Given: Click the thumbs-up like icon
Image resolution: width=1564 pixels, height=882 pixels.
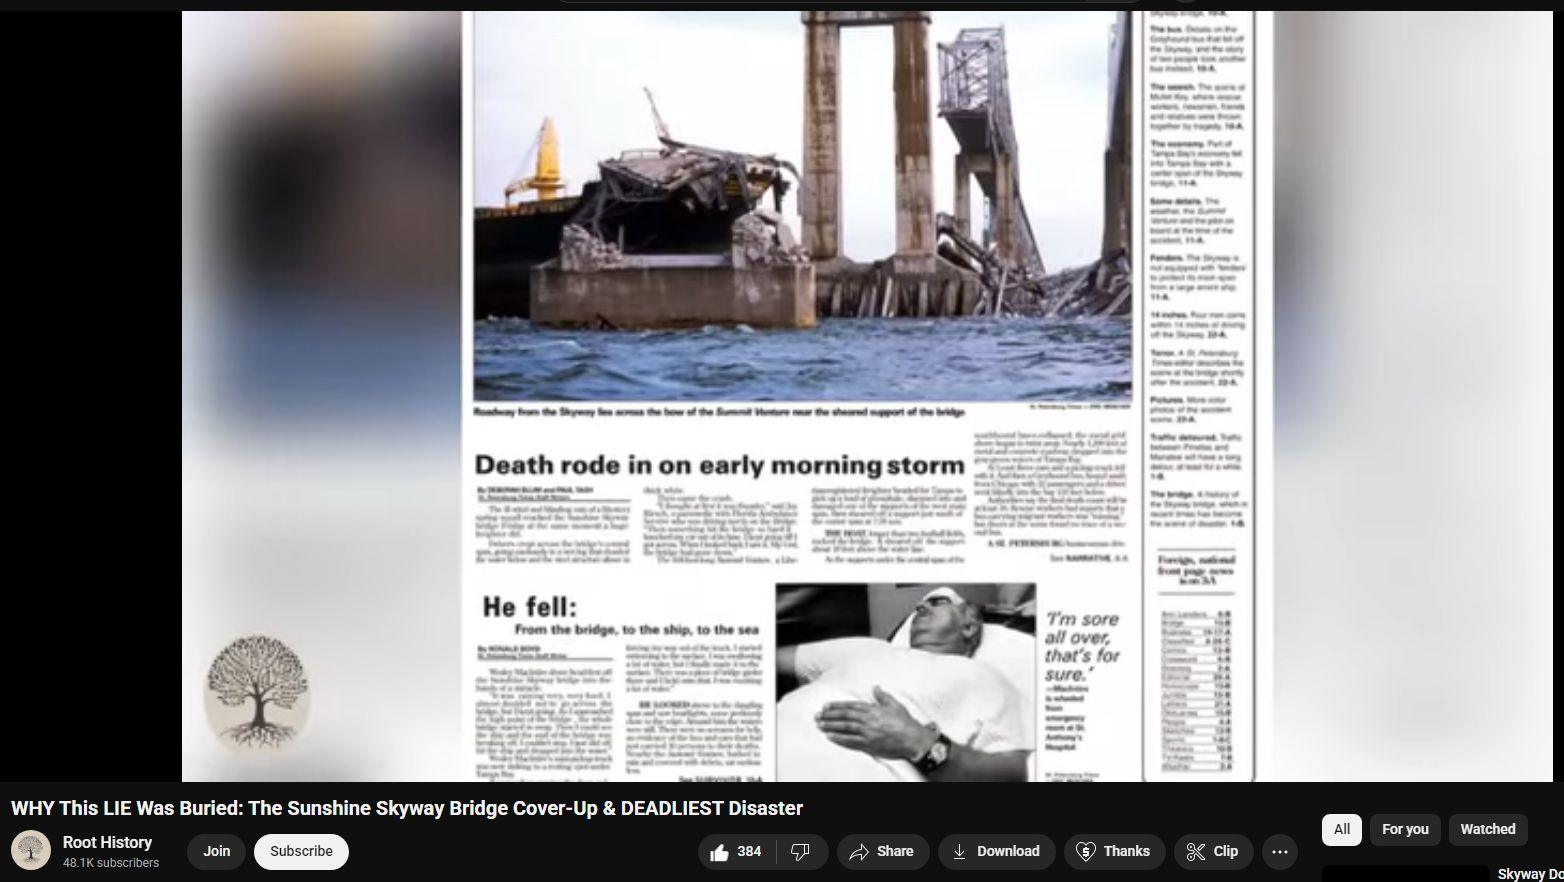Looking at the screenshot, I should (x=719, y=852).
